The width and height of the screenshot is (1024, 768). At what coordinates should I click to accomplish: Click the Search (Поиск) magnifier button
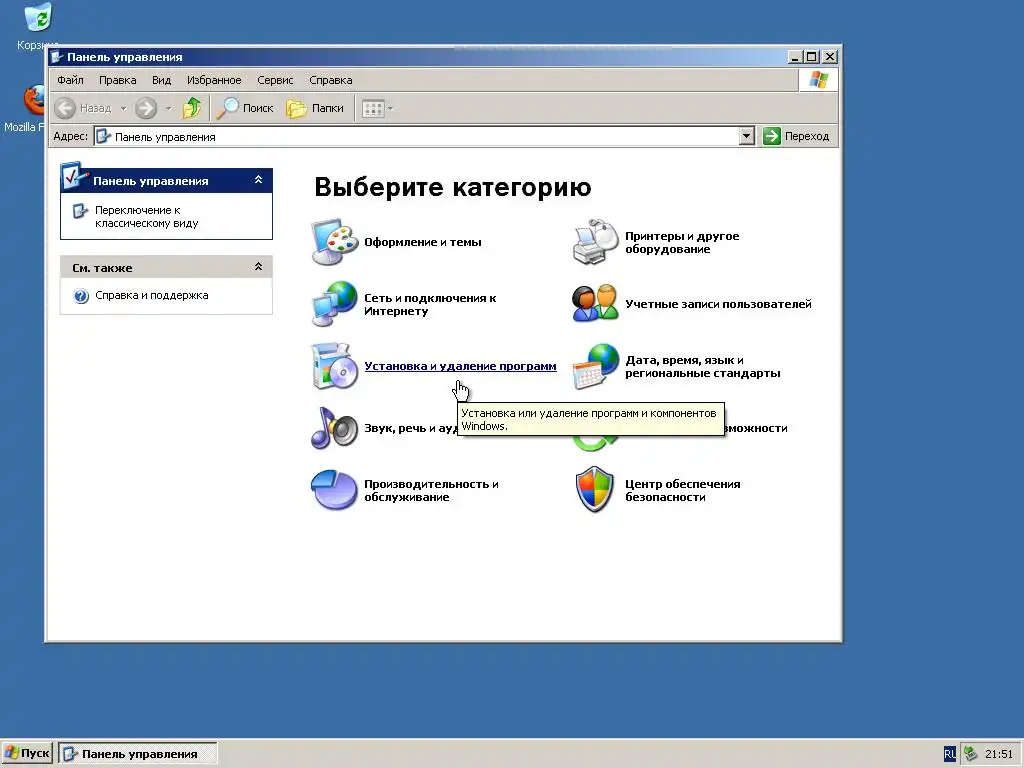pos(246,108)
